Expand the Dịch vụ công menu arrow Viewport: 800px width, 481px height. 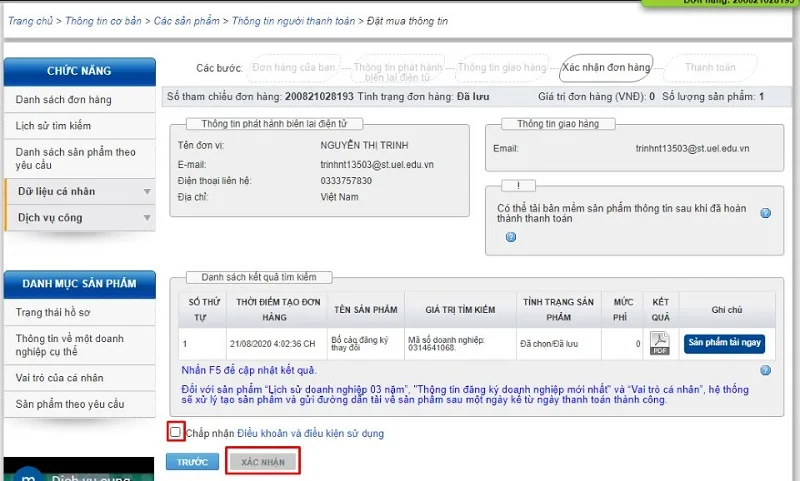point(147,218)
